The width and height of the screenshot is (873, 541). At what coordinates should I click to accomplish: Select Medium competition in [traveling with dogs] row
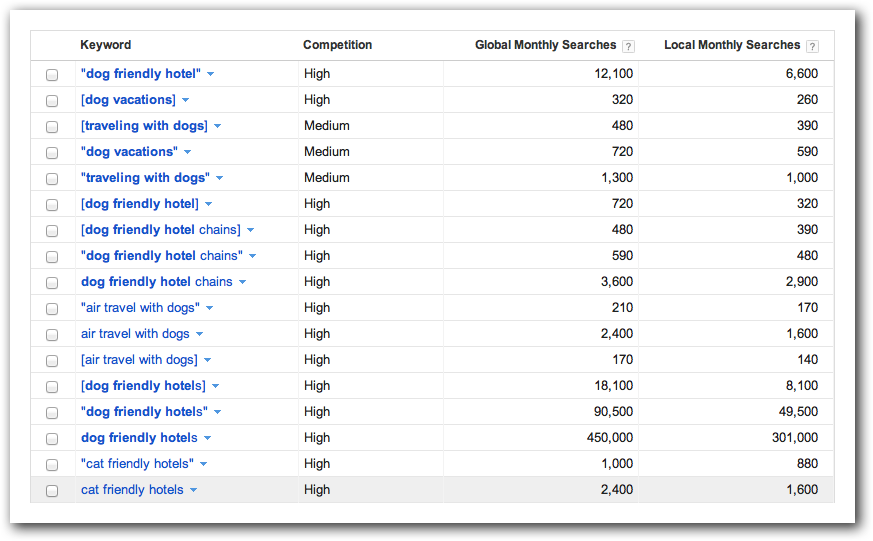[x=327, y=126]
